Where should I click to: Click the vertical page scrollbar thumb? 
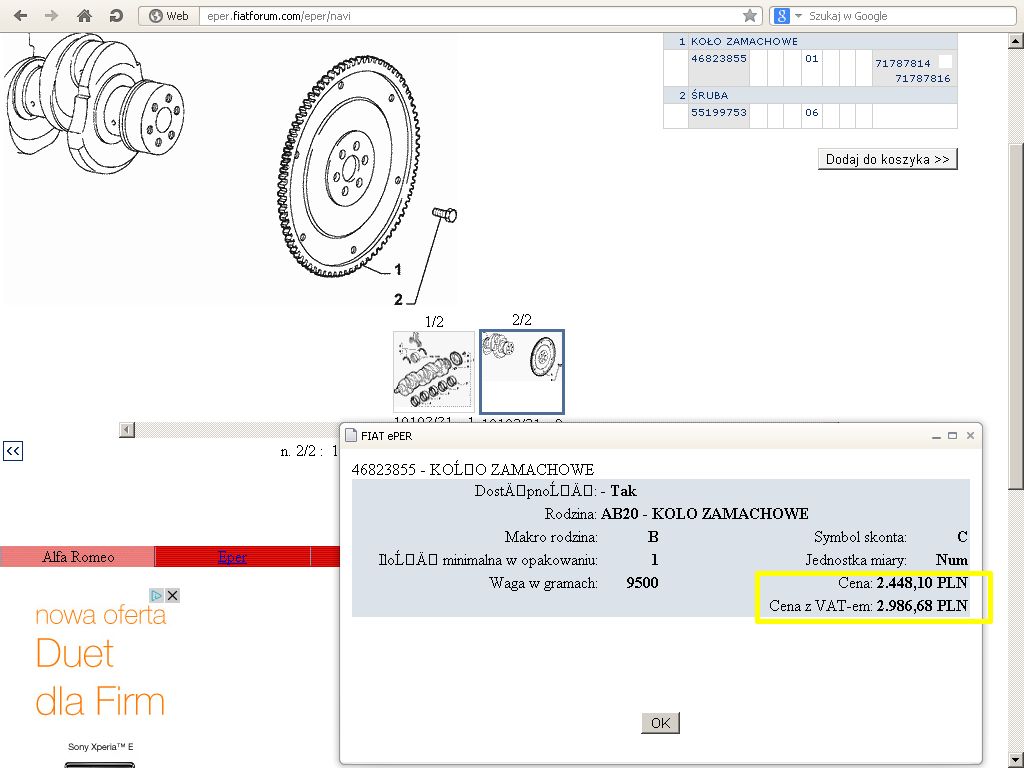tap(1016, 315)
